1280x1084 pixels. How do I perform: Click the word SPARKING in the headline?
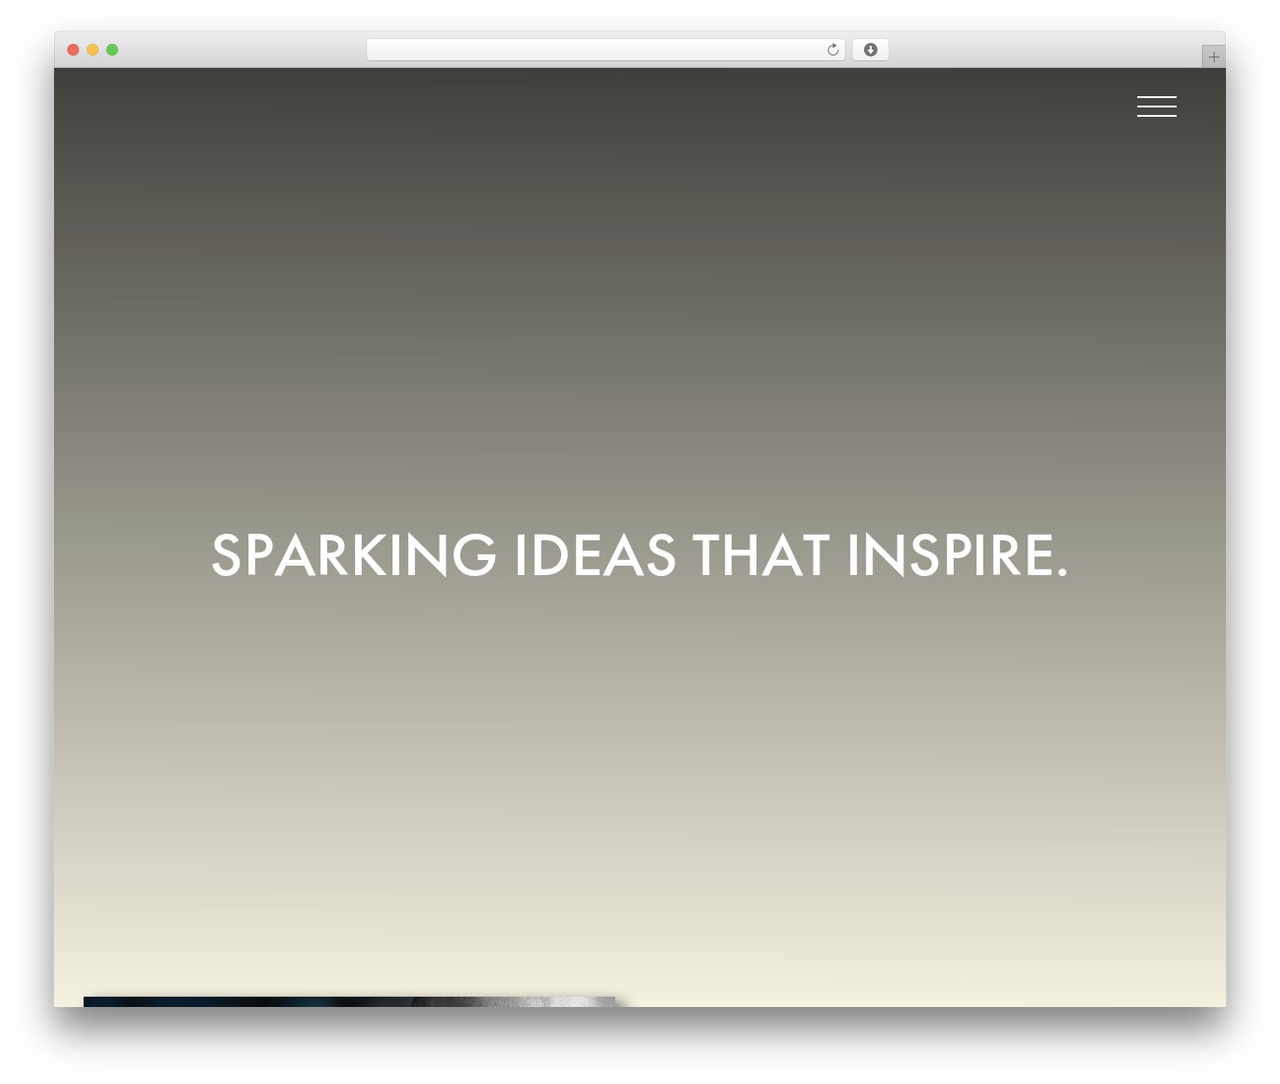tap(354, 555)
